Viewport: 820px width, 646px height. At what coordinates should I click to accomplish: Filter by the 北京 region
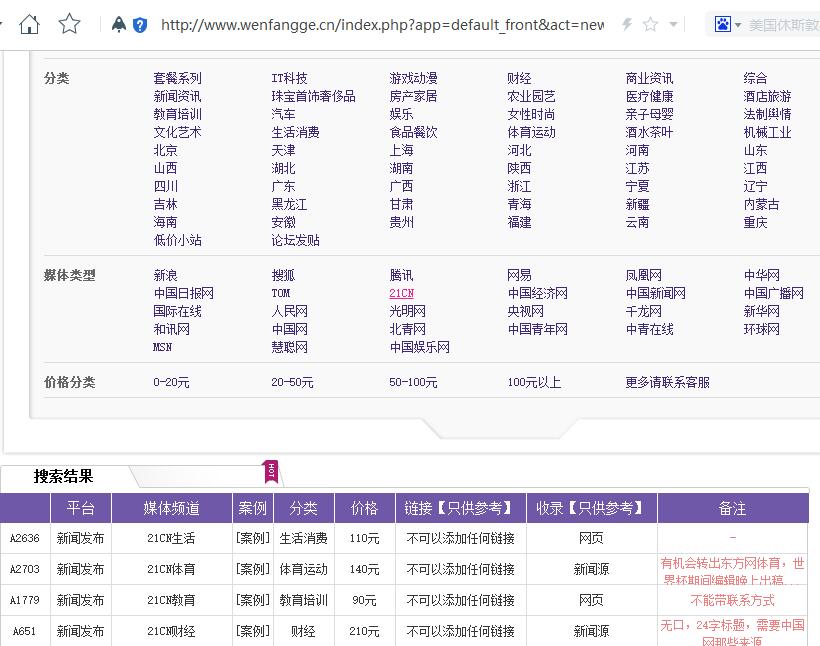(x=165, y=150)
